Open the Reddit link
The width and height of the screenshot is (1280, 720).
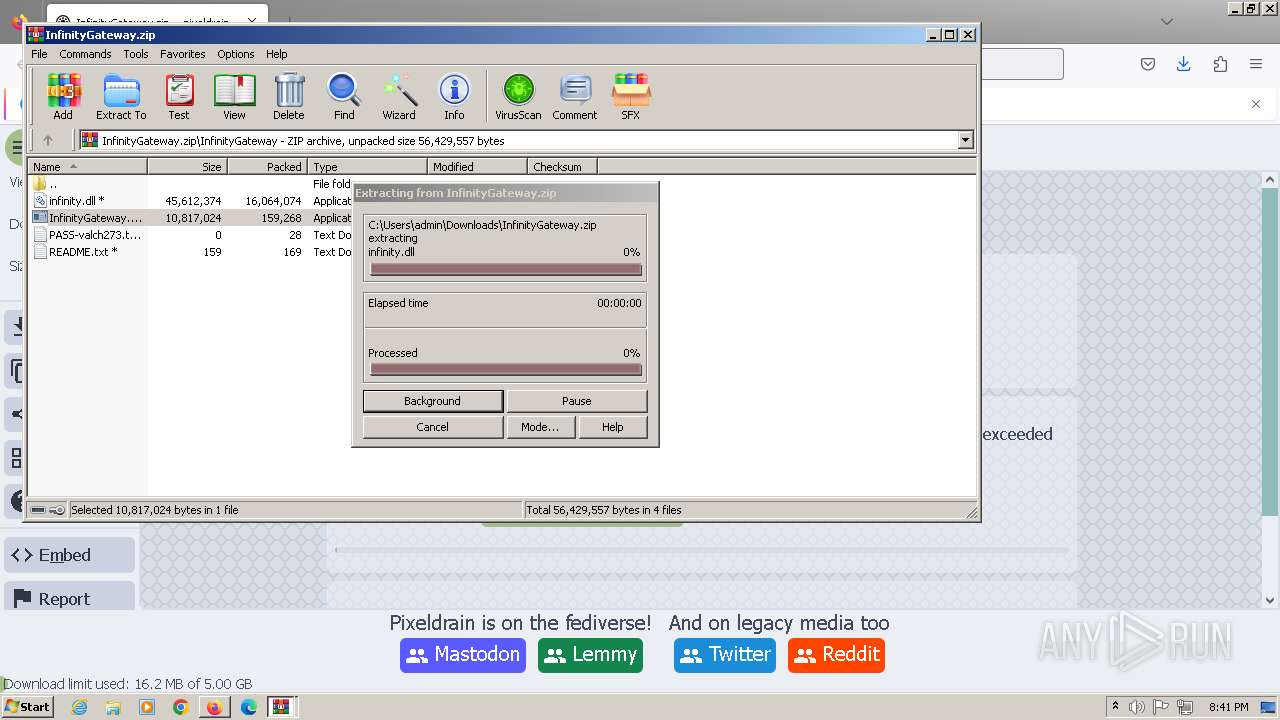point(836,655)
